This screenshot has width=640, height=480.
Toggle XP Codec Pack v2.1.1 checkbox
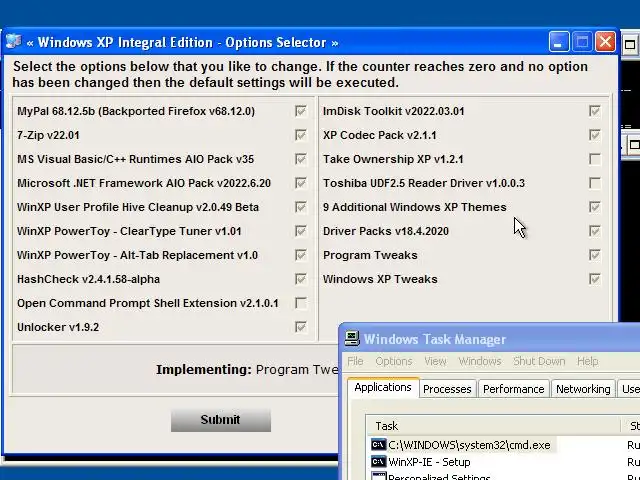coord(595,135)
